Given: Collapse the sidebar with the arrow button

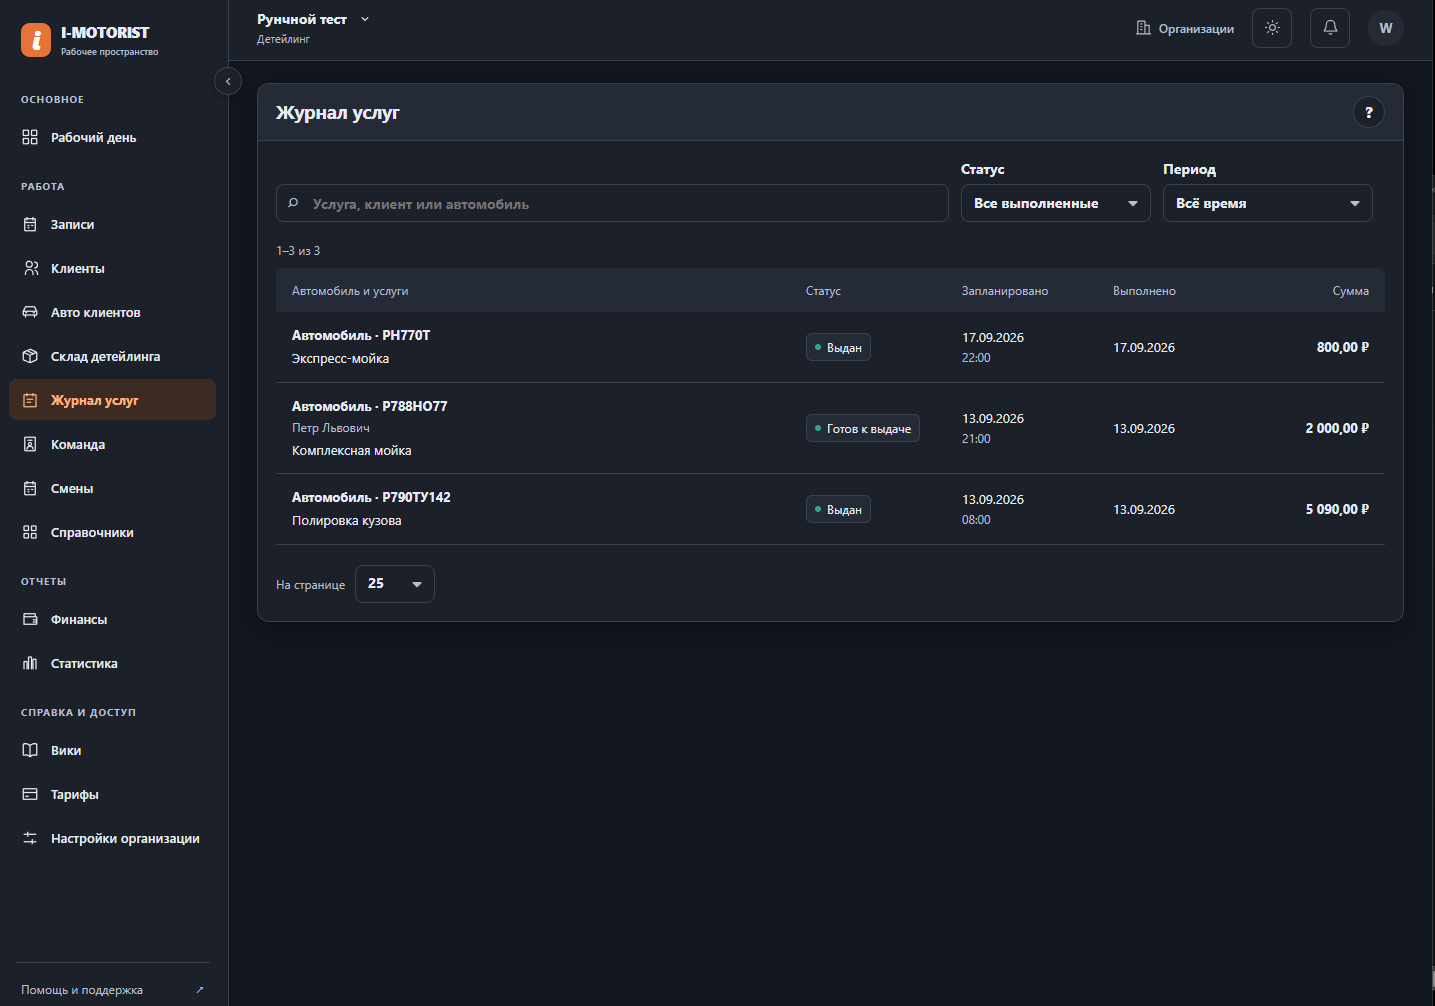Looking at the screenshot, I should pyautogui.click(x=228, y=81).
